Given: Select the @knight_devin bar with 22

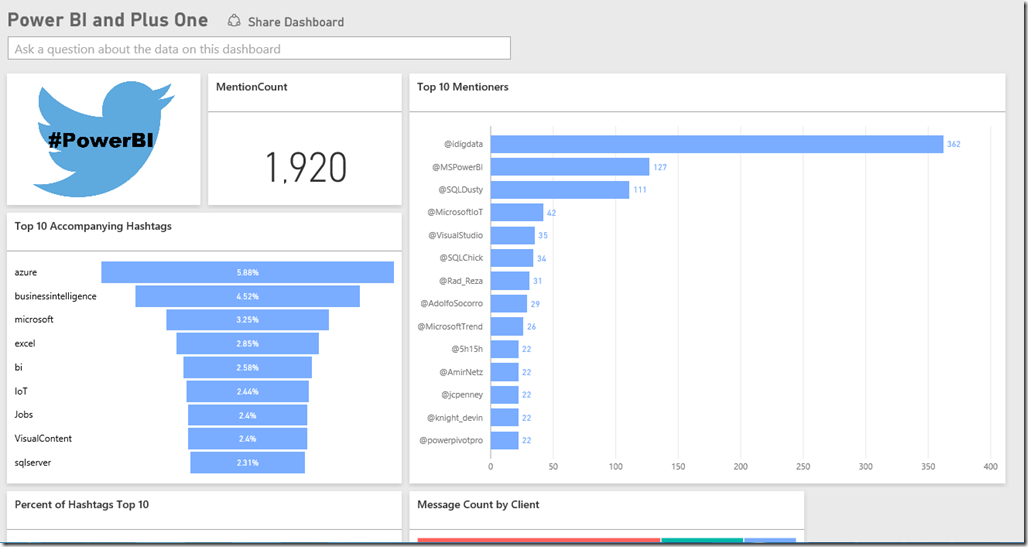Looking at the screenshot, I should click(505, 418).
